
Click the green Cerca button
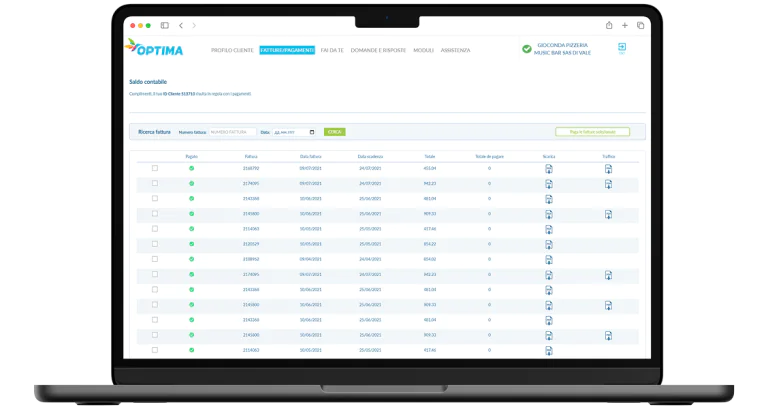tap(335, 132)
